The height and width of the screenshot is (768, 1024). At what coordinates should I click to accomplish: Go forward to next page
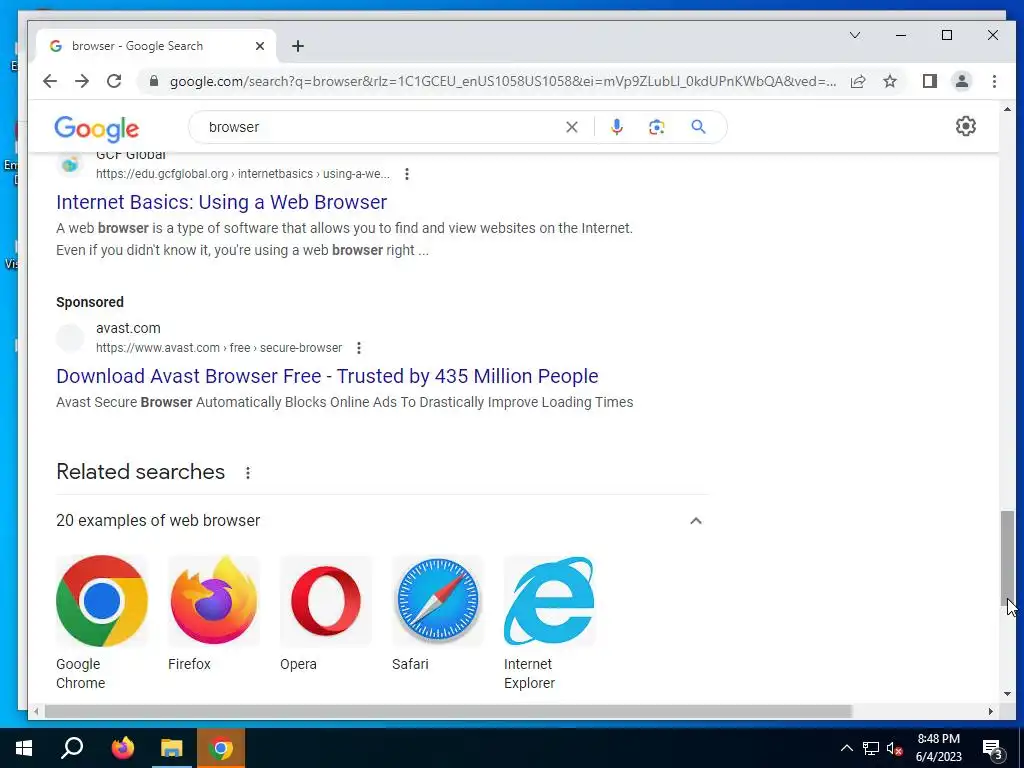pos(82,81)
